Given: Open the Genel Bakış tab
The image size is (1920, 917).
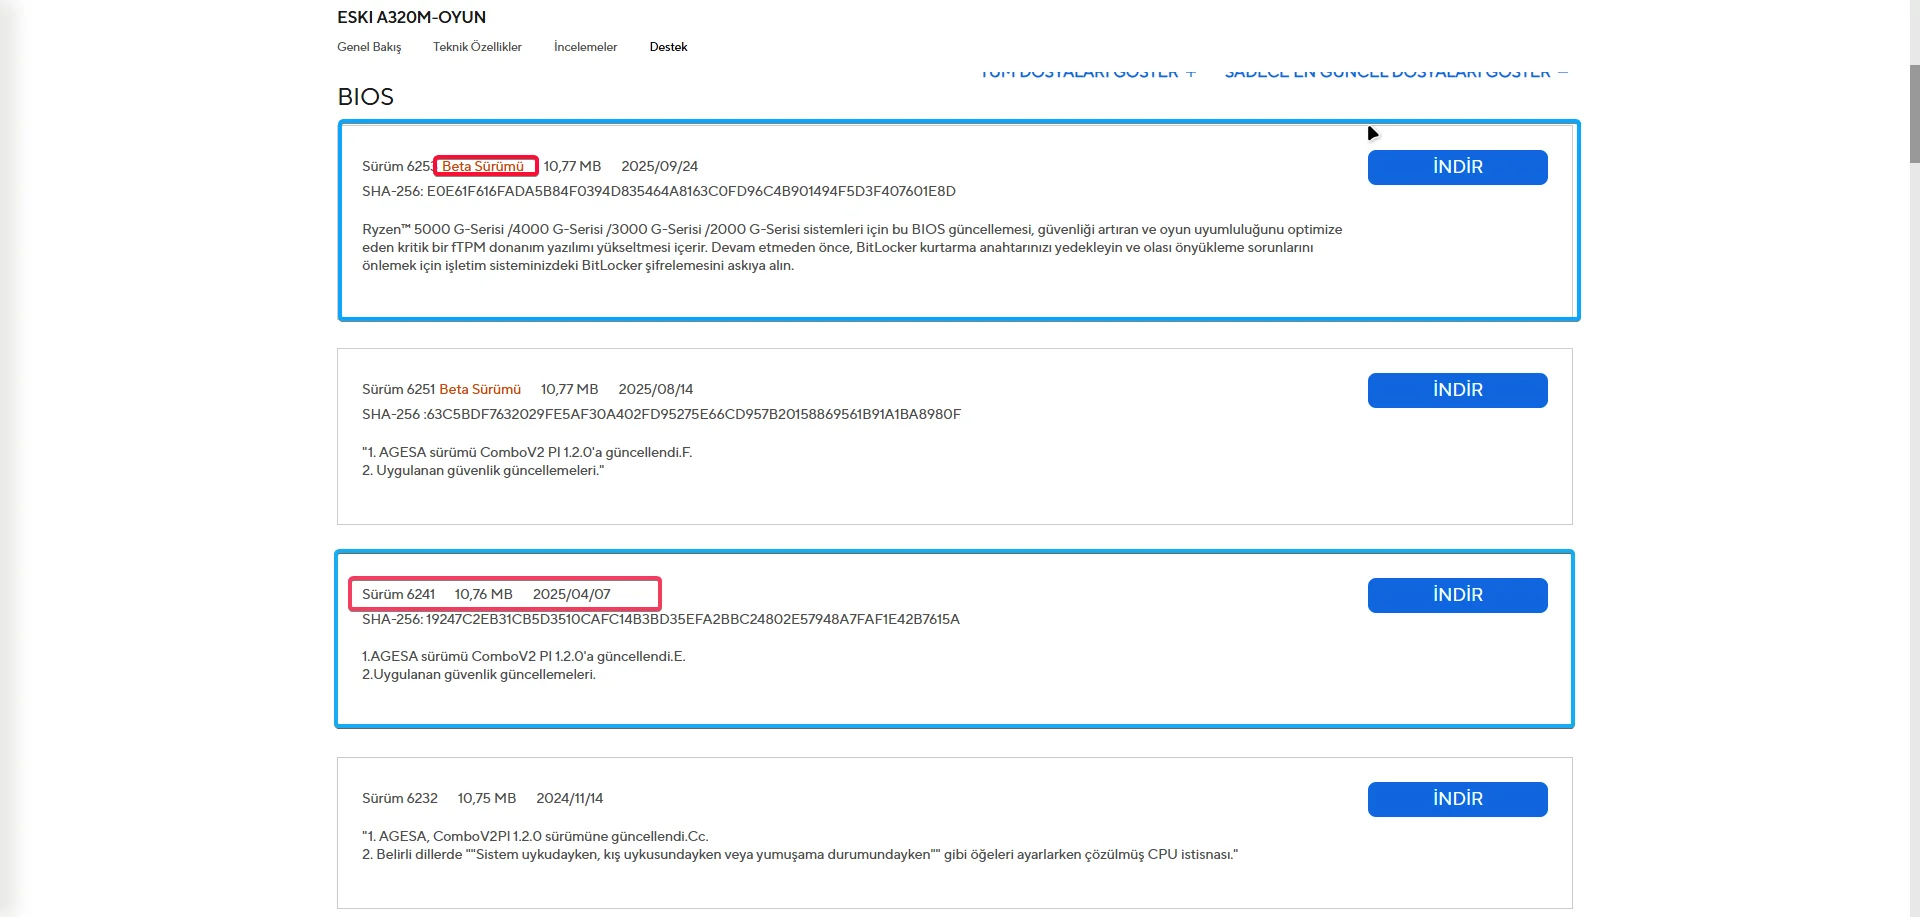Looking at the screenshot, I should coord(369,47).
